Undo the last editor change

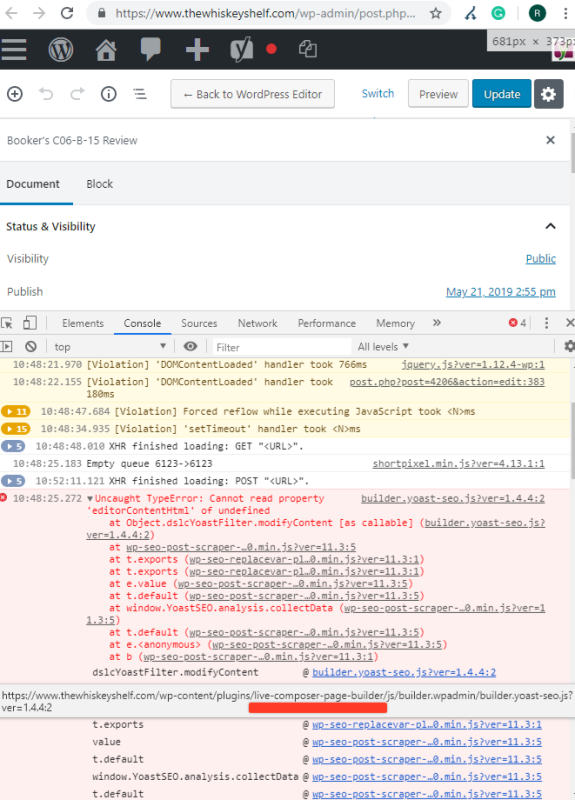click(x=46, y=94)
